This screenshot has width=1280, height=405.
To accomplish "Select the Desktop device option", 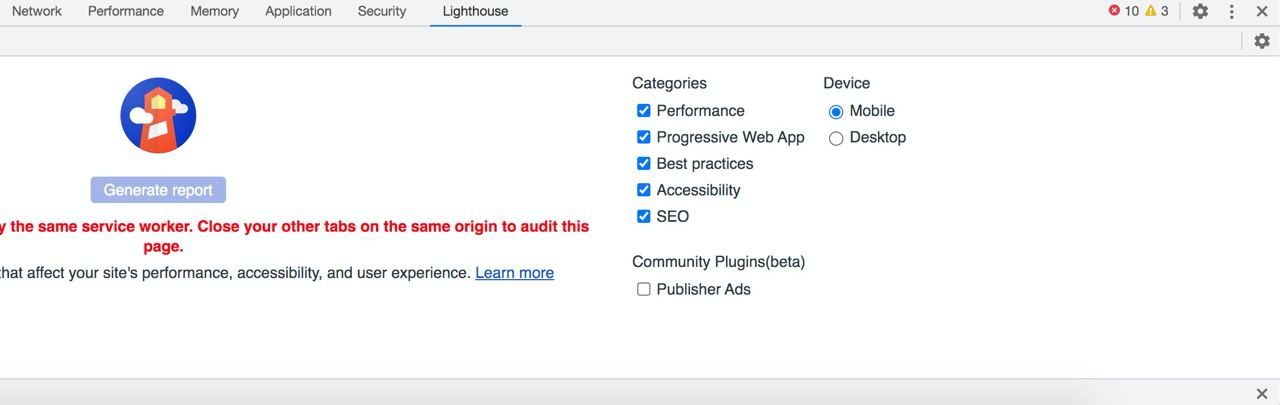I will pos(836,138).
